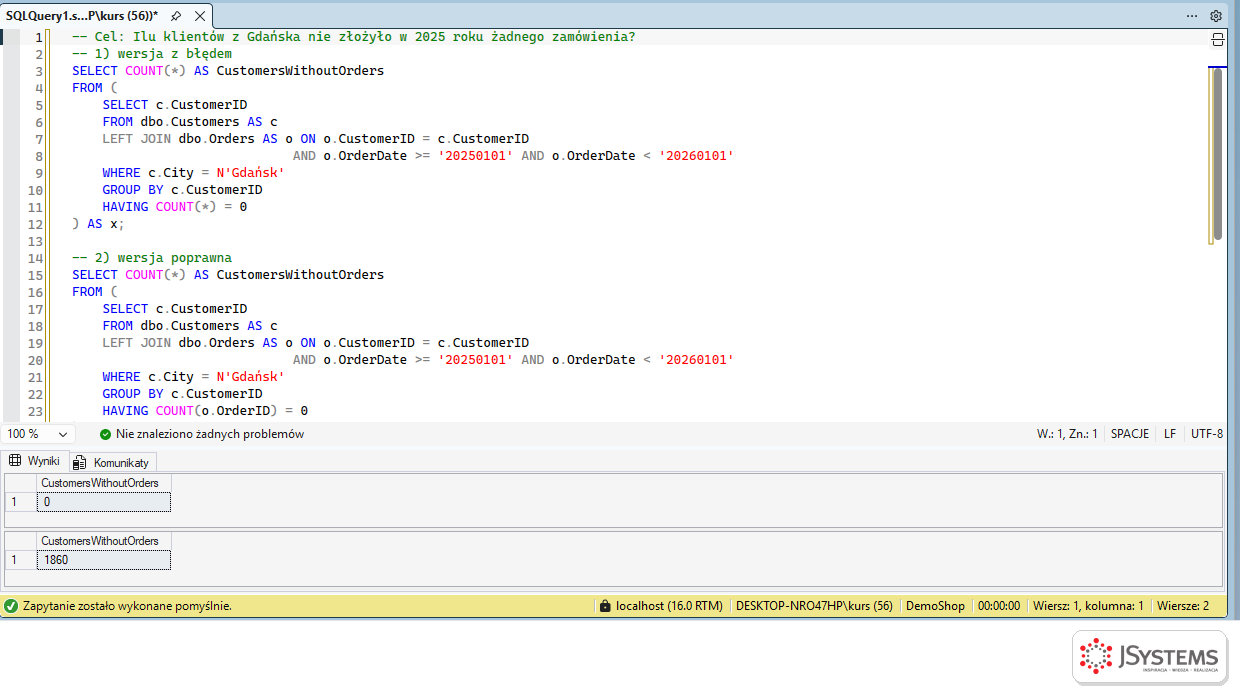Click the ') AS x;' code line
The width and height of the screenshot is (1240, 692).
tap(99, 224)
